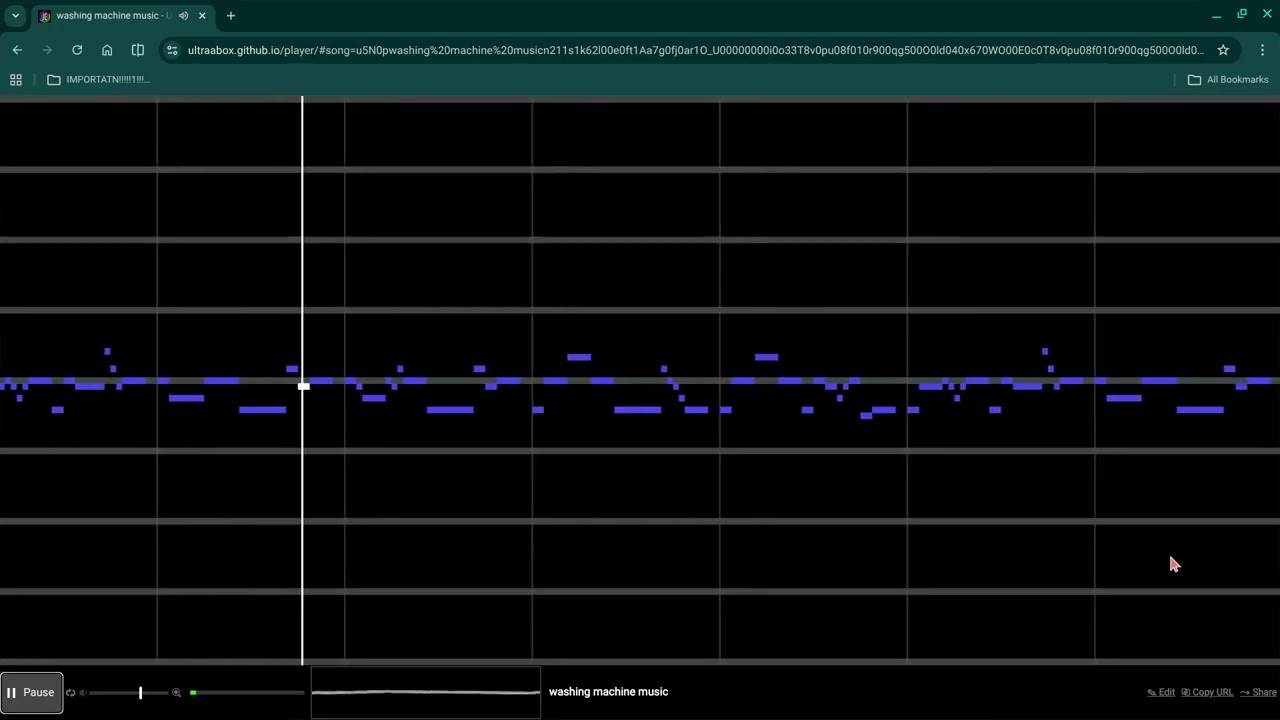Click the speaker volume icon in player
The width and height of the screenshot is (1280, 720).
83,692
